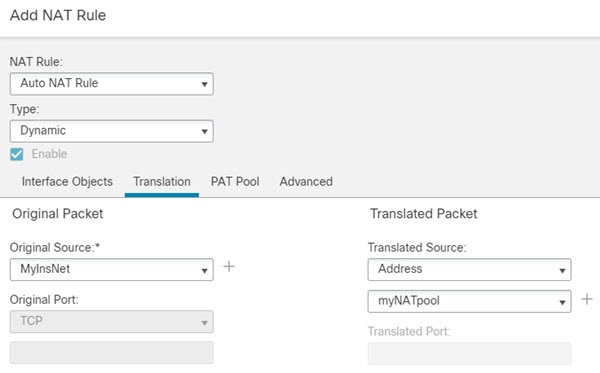Click the Translated Port input field
Screen dimensions: 600x373
click(470, 353)
